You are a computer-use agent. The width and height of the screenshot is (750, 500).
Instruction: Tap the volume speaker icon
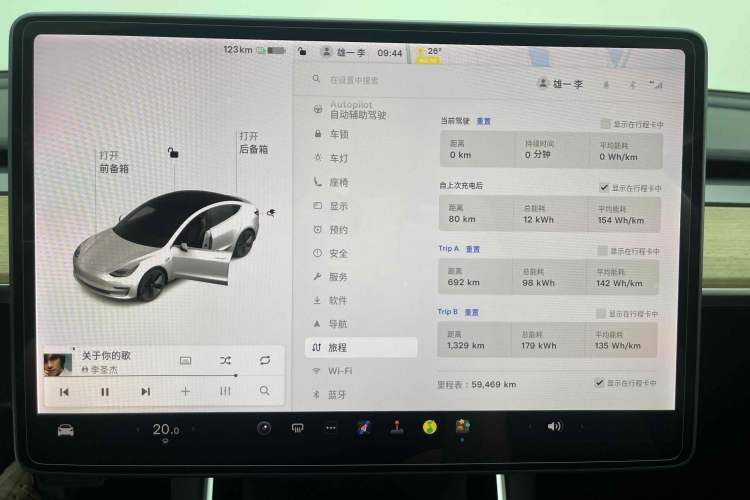pyautogui.click(x=554, y=426)
